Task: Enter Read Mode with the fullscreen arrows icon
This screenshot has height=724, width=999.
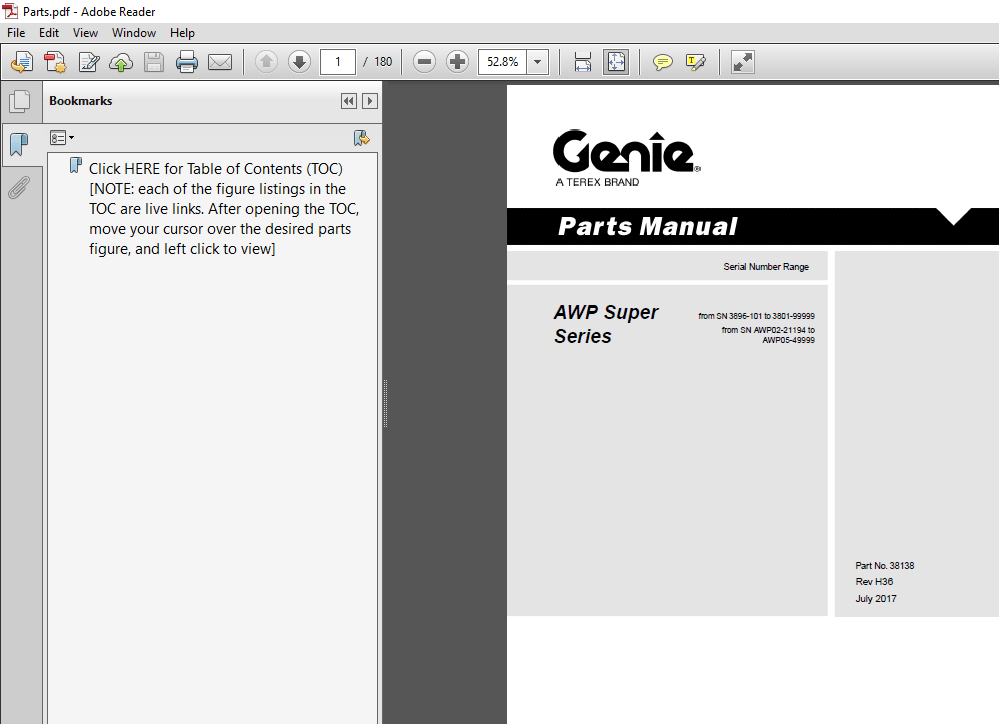Action: [742, 61]
